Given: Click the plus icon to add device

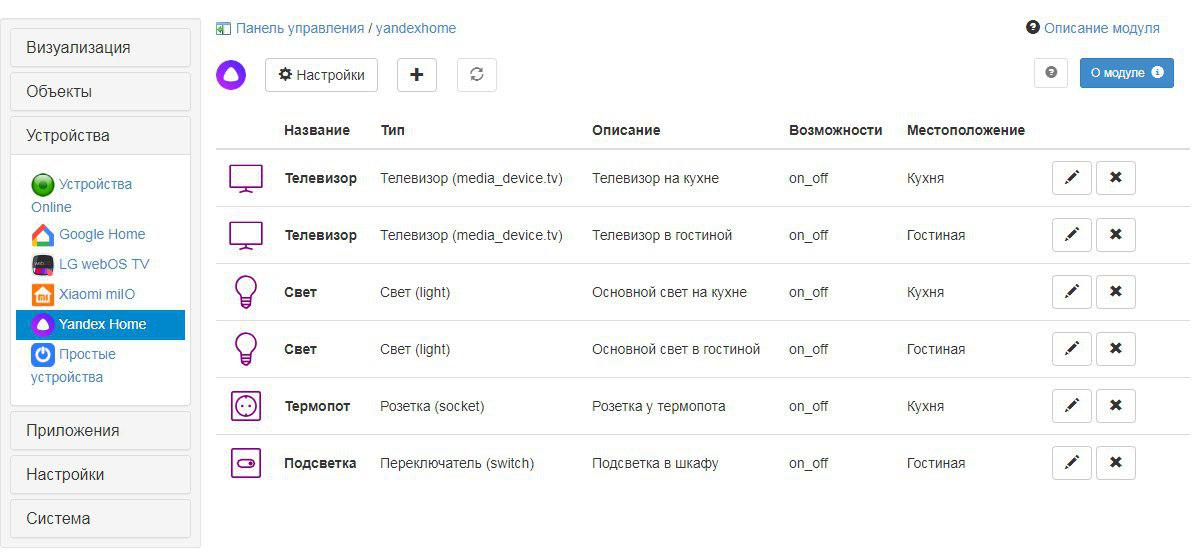Looking at the screenshot, I should click(x=417, y=75).
